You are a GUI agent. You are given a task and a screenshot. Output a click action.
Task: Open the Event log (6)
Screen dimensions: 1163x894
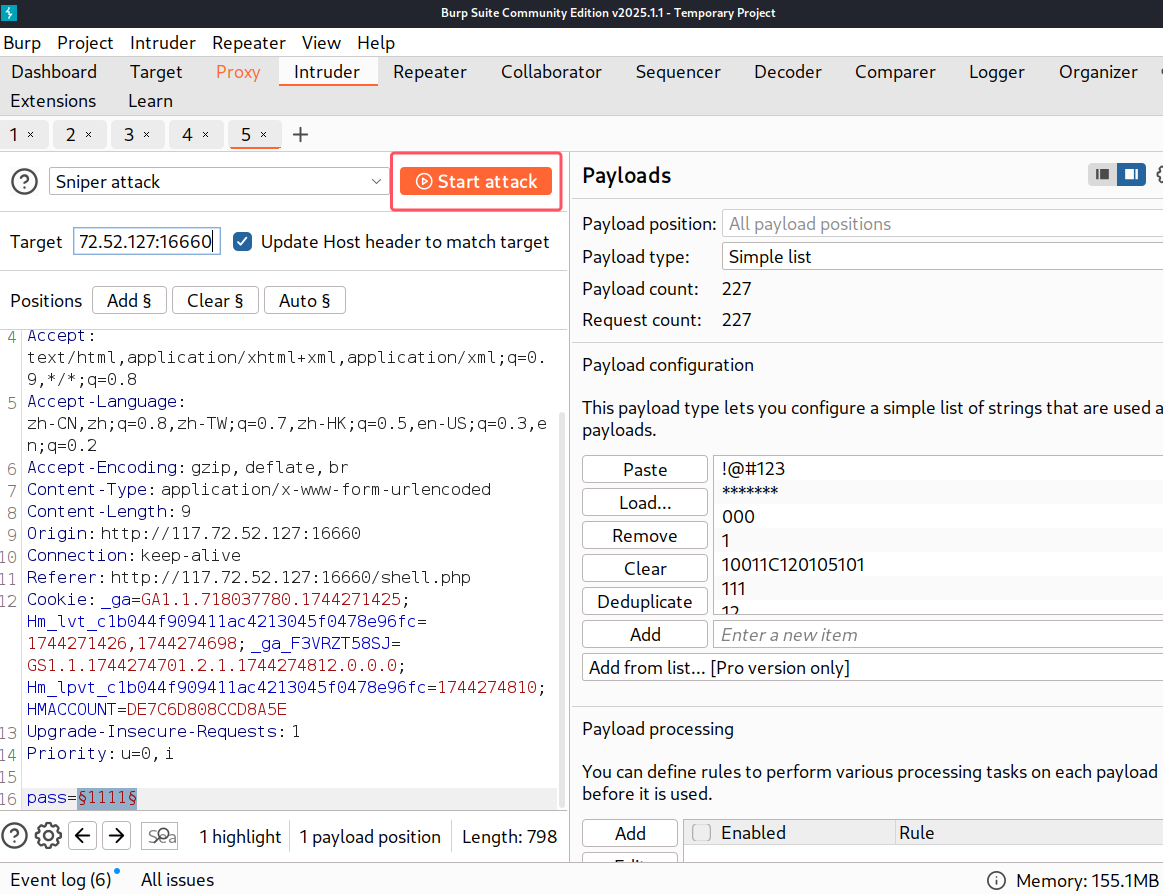point(61,880)
